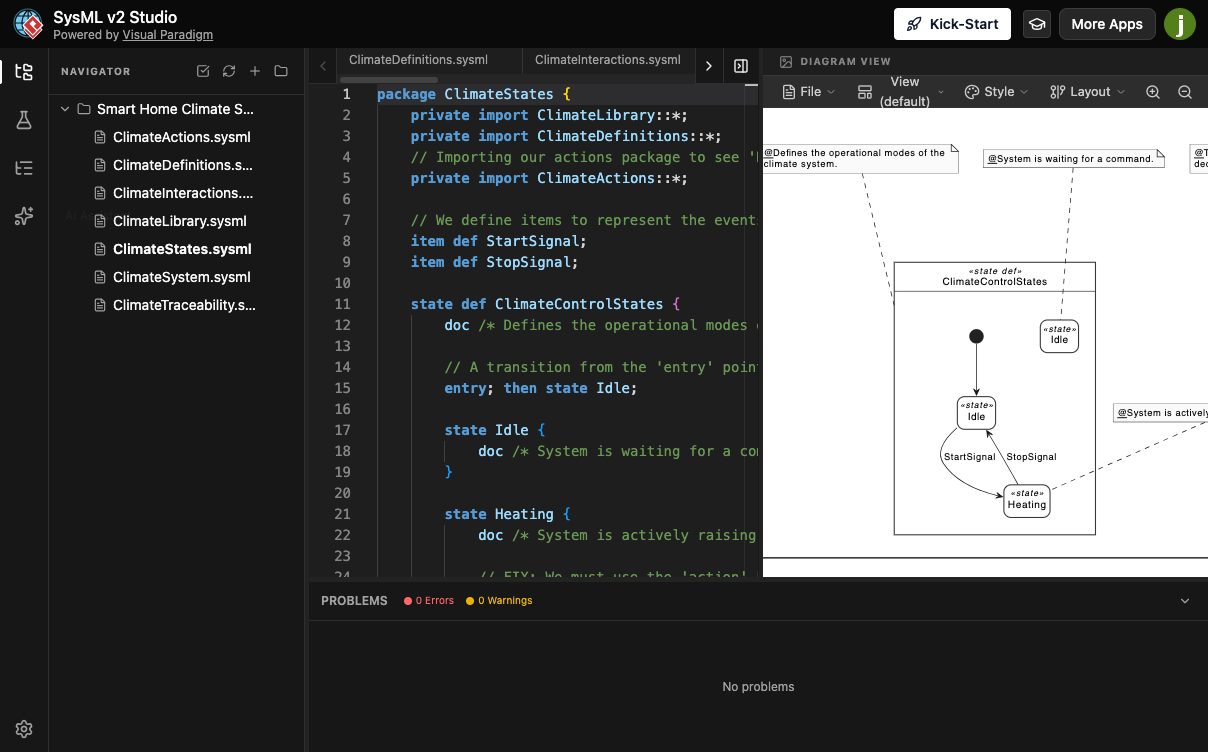Screen dimensions: 1208x752
Task: Click the navigator select-all check icon
Action: point(203,71)
